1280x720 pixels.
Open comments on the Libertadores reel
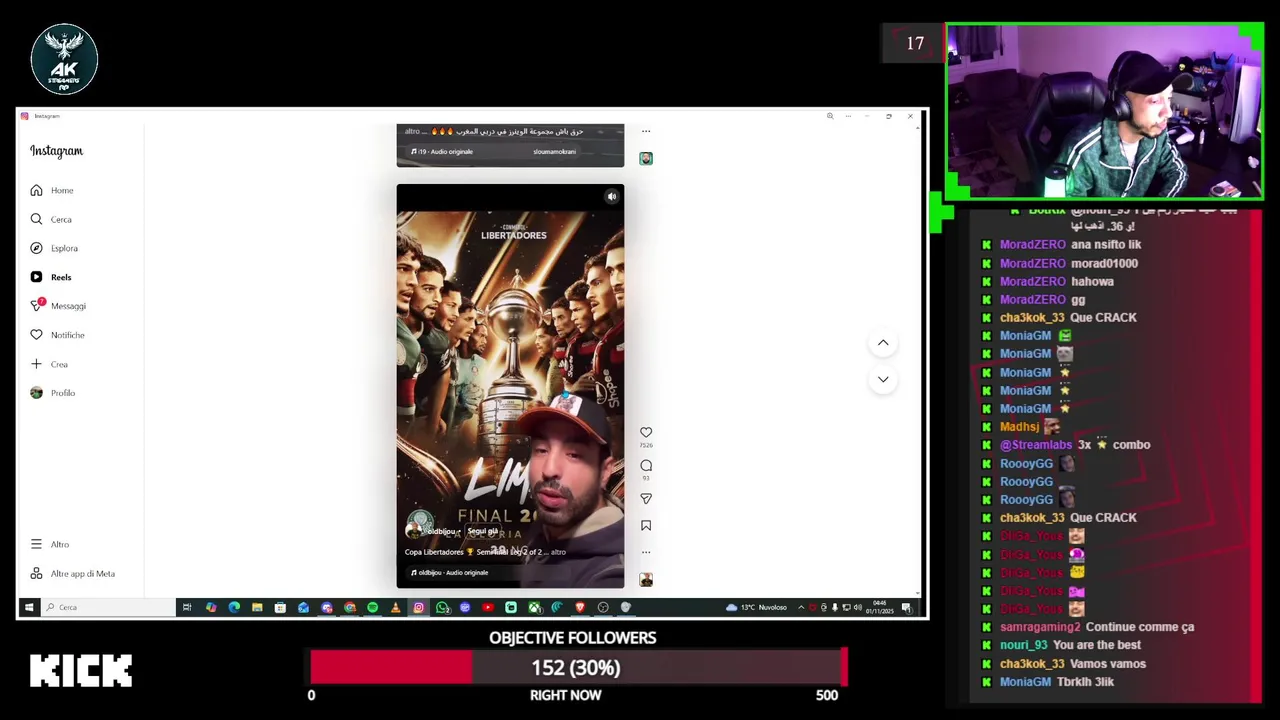pyautogui.click(x=646, y=465)
